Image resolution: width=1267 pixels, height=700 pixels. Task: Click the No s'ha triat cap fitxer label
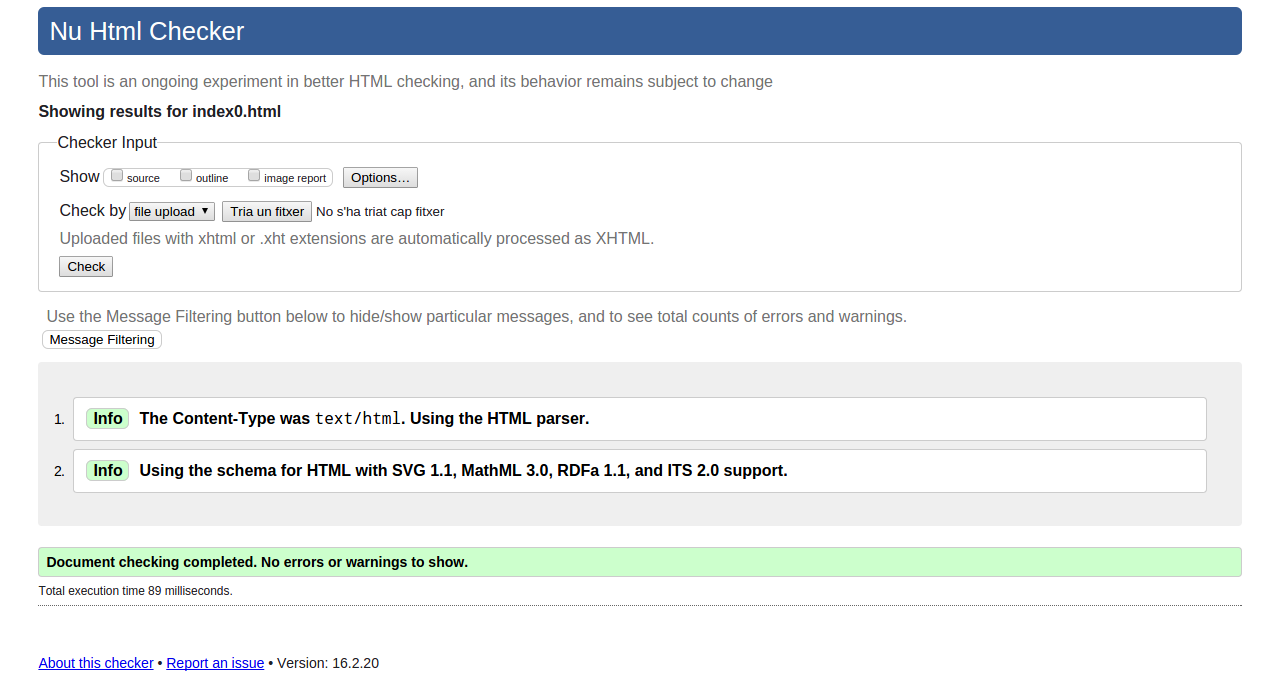click(x=380, y=212)
